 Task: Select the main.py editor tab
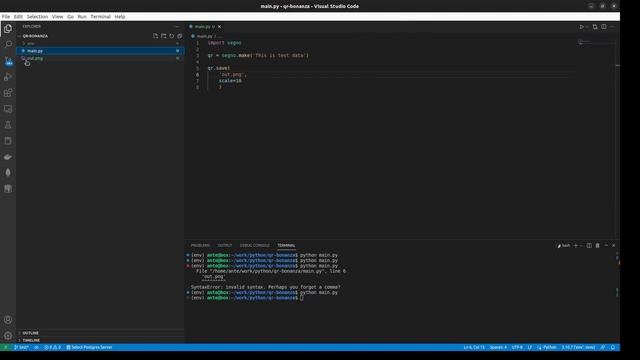[x=205, y=27]
